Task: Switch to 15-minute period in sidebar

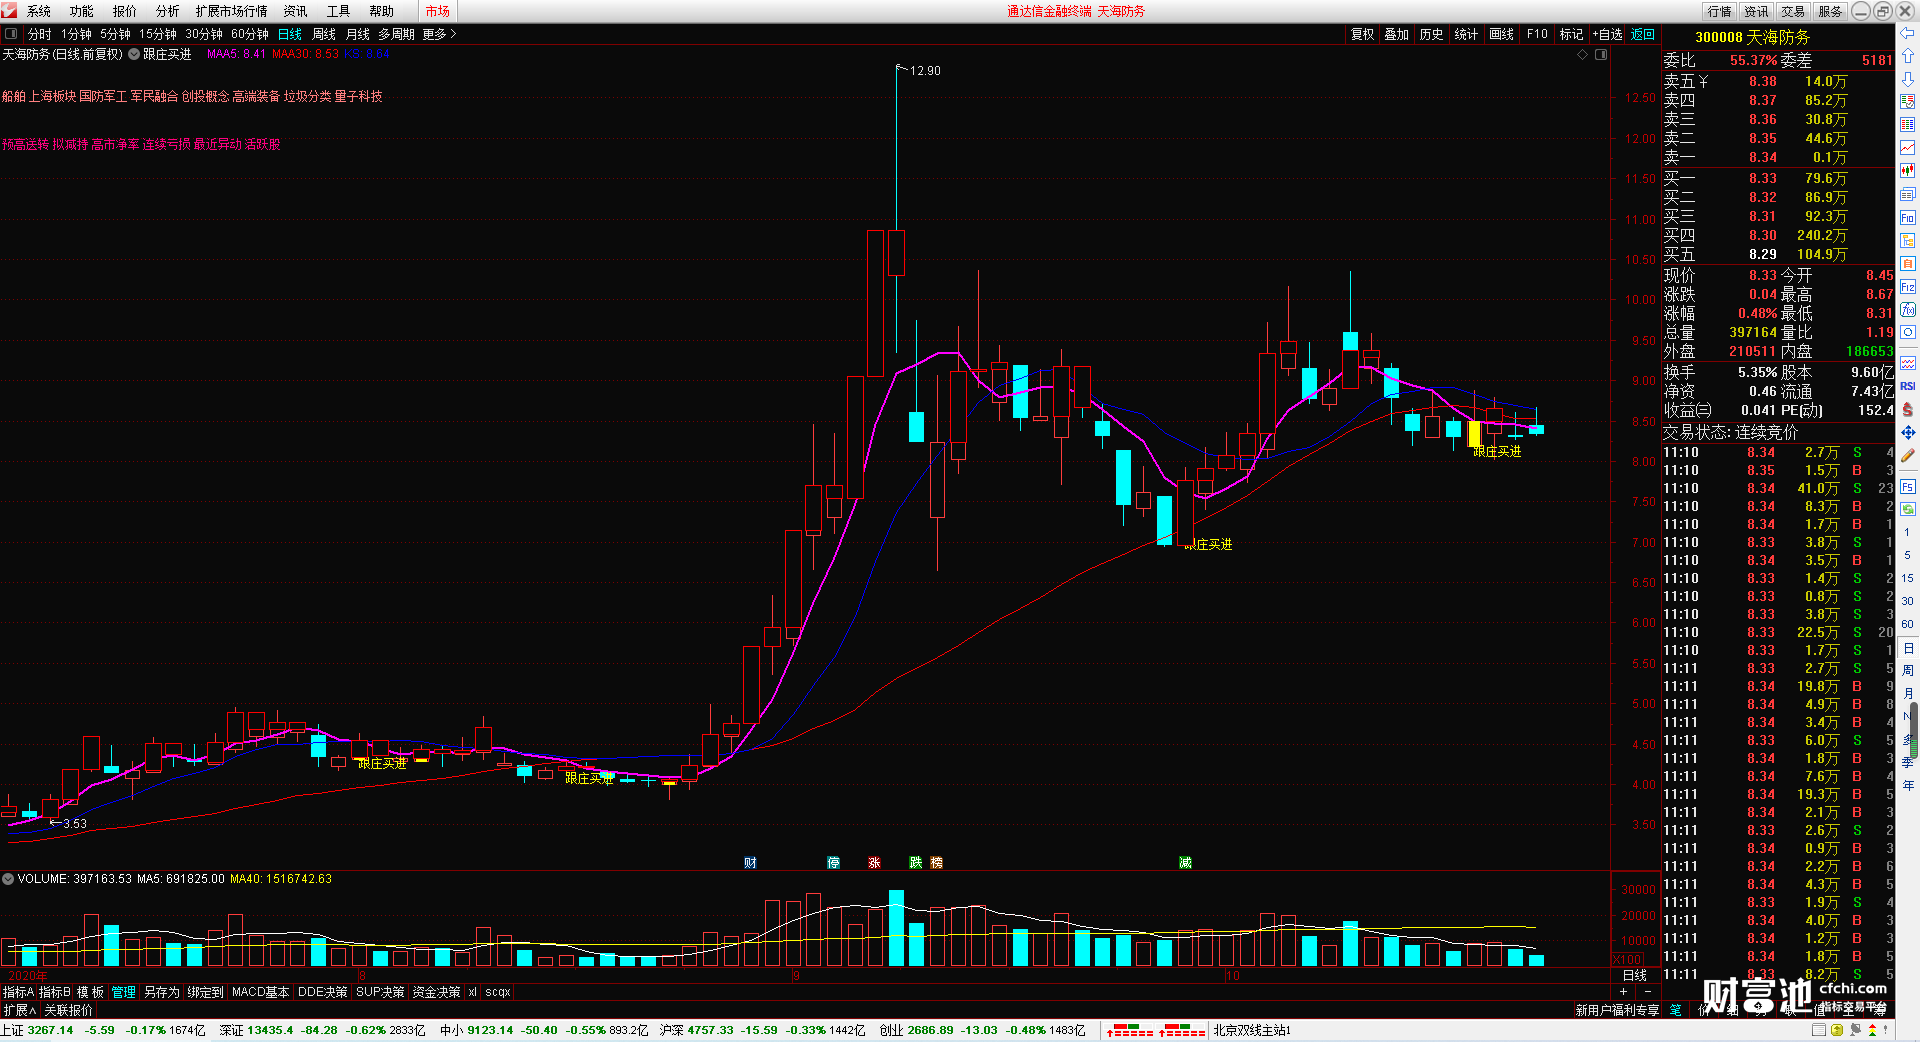Action: click(1907, 578)
